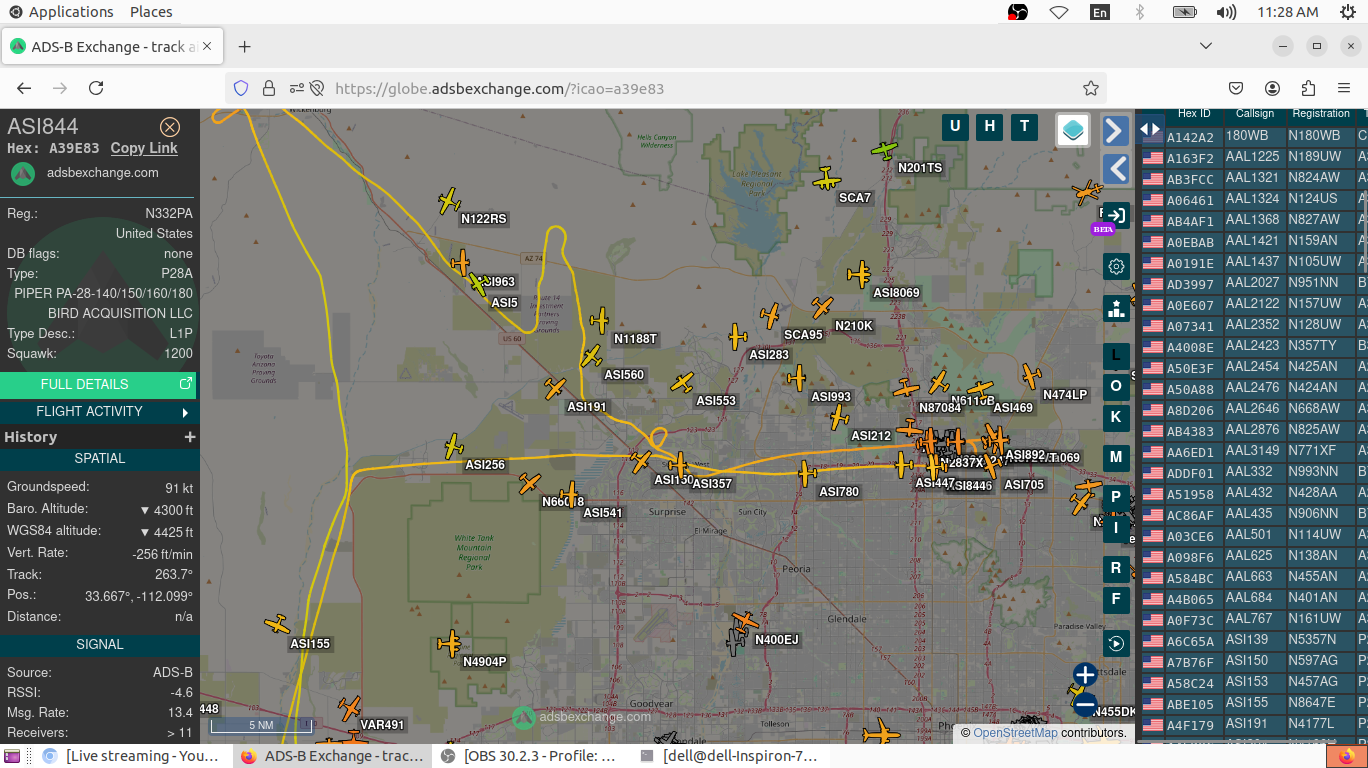Select aircraft ASI256 on the map
The width and height of the screenshot is (1368, 768).
click(454, 446)
